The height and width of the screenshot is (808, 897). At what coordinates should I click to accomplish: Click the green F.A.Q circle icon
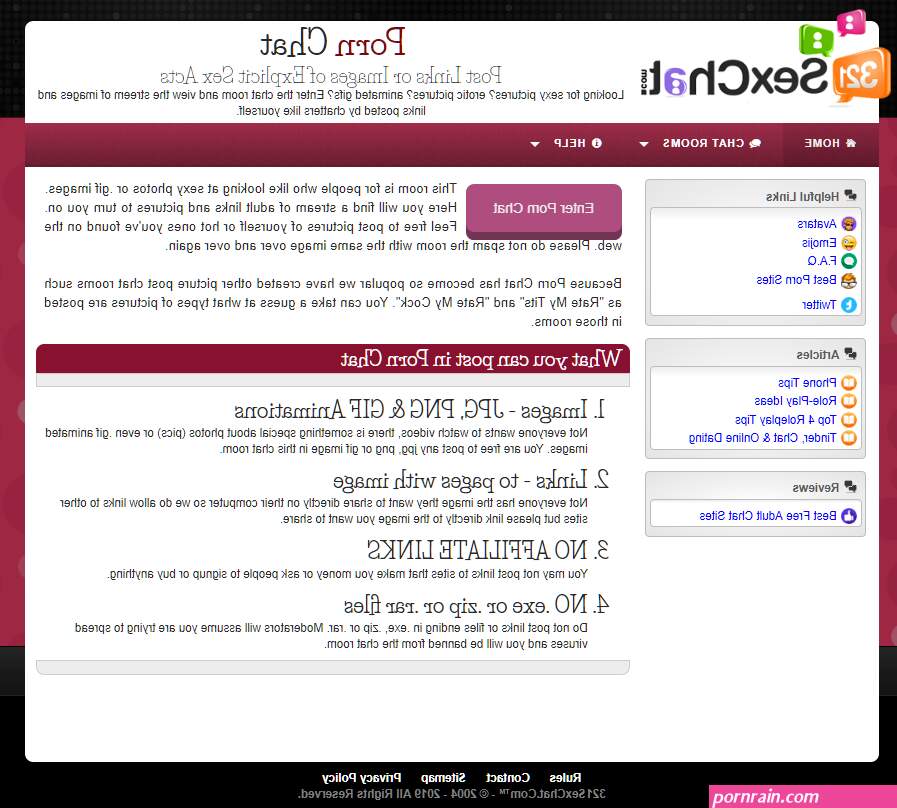(x=849, y=261)
